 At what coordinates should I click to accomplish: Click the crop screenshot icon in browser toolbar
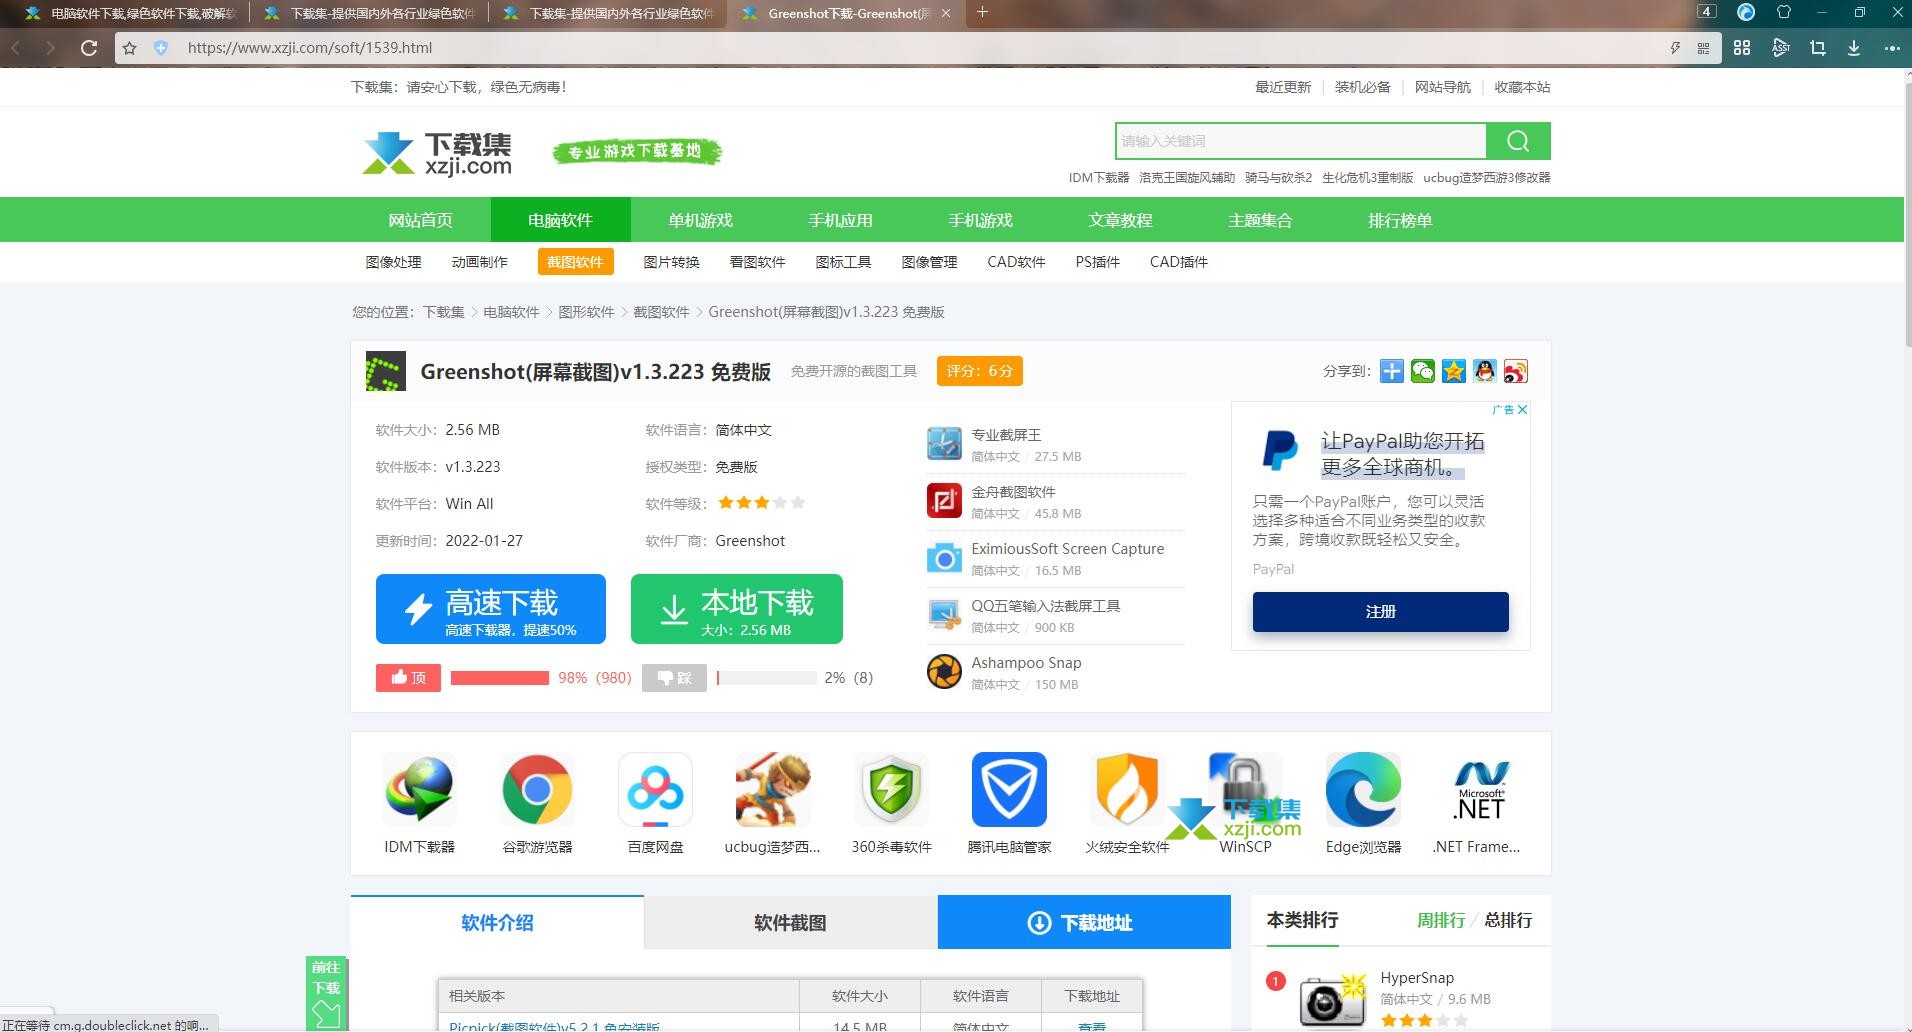point(1817,47)
